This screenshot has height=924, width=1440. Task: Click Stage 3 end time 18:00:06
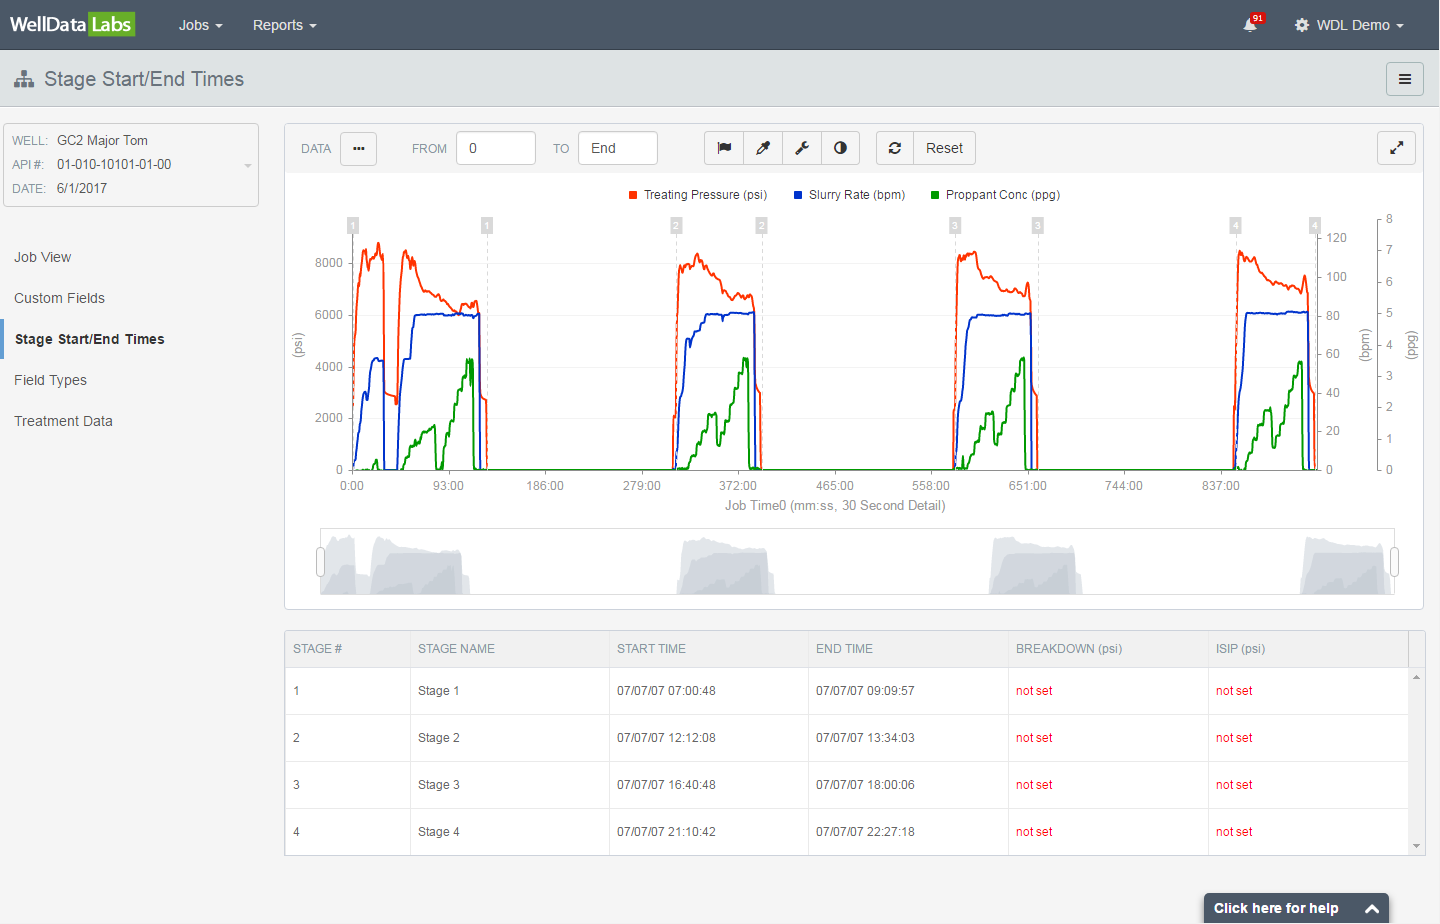[865, 785]
